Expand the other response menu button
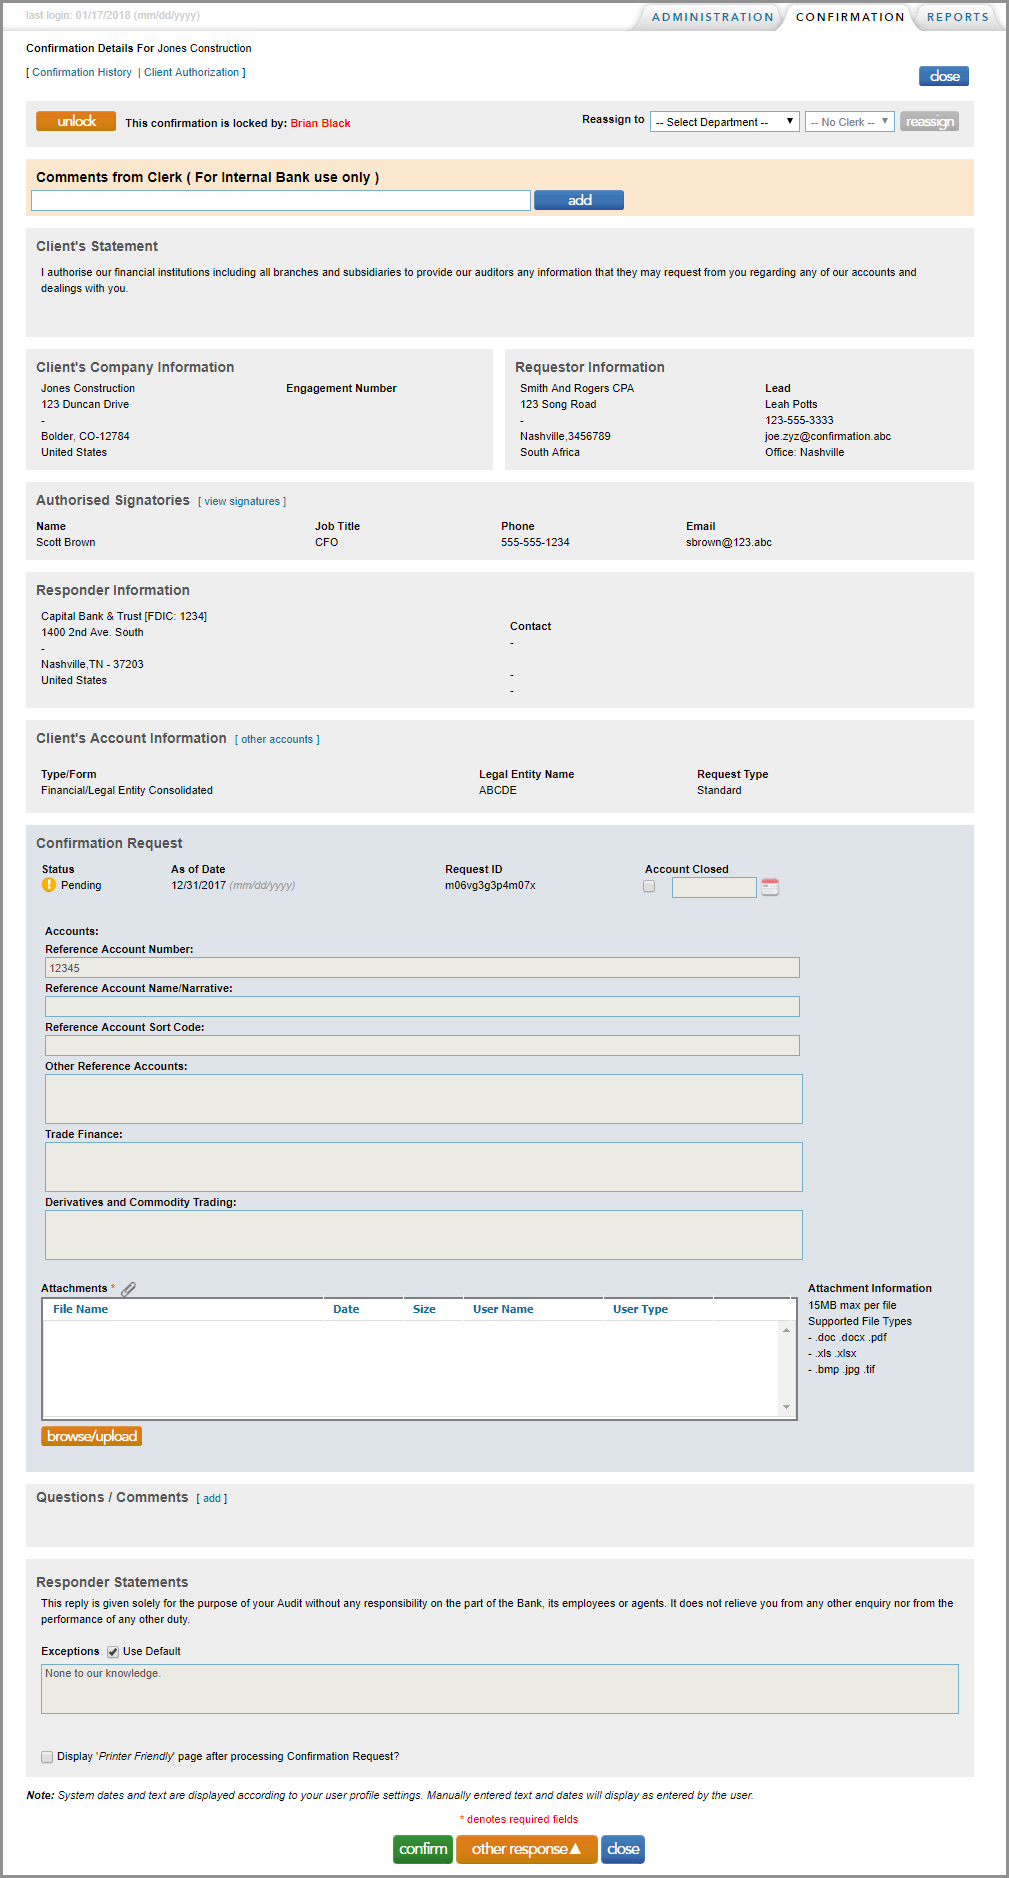The image size is (1009, 1878). click(x=527, y=1849)
